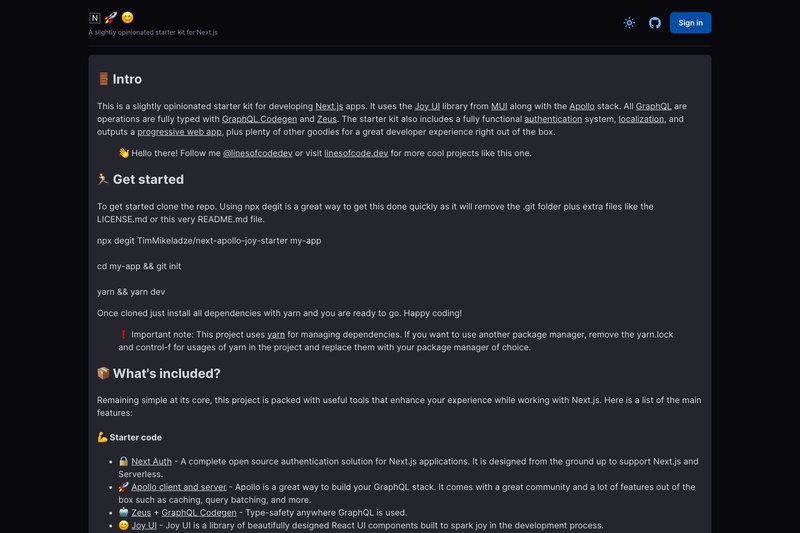The height and width of the screenshot is (533, 800).
Task: Click the 'npx degit TimMikeladze/next-apollo-joy-starter my-app' line
Action: pyautogui.click(x=209, y=241)
